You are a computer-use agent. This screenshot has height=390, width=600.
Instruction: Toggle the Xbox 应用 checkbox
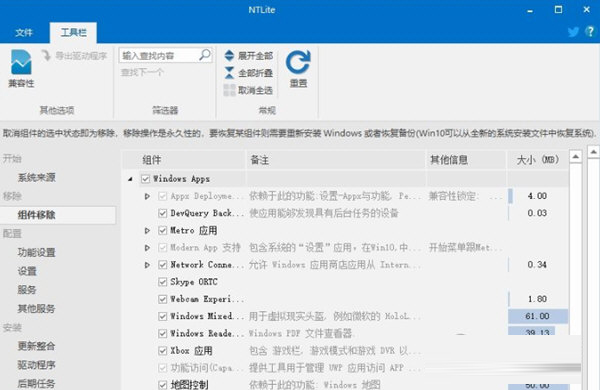click(163, 351)
